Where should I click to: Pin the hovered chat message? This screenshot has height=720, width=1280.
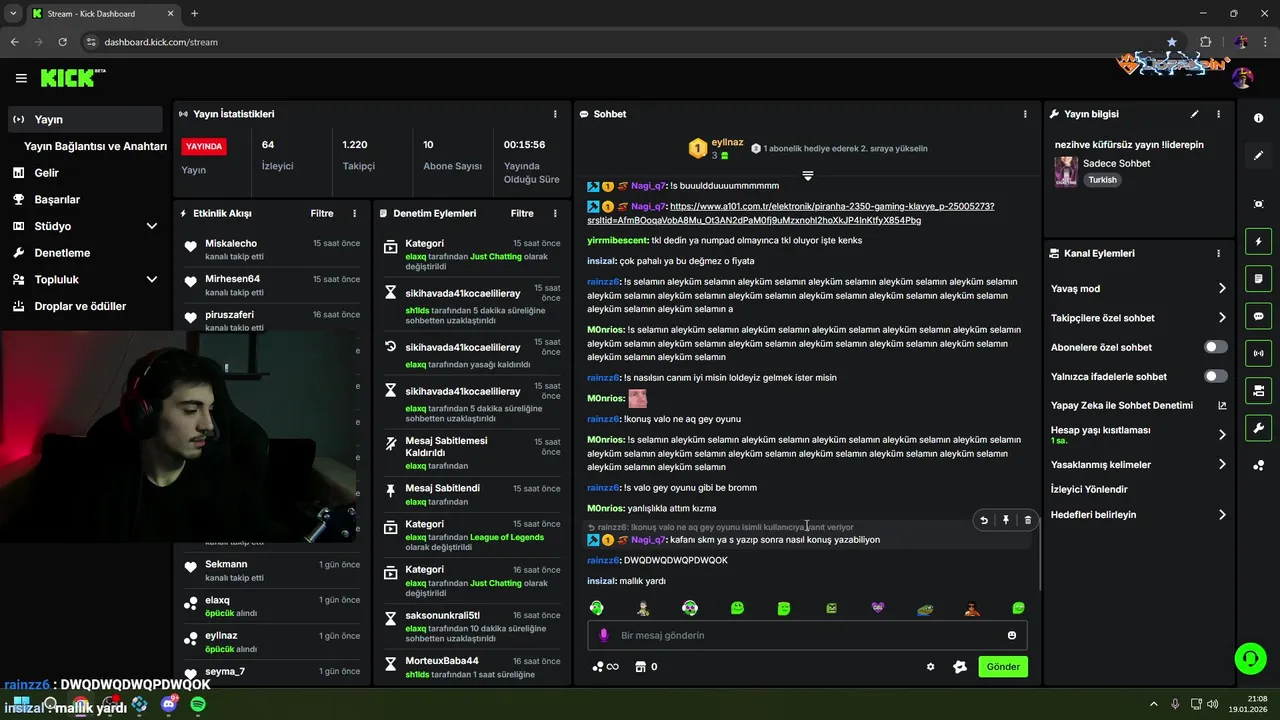click(x=1006, y=520)
